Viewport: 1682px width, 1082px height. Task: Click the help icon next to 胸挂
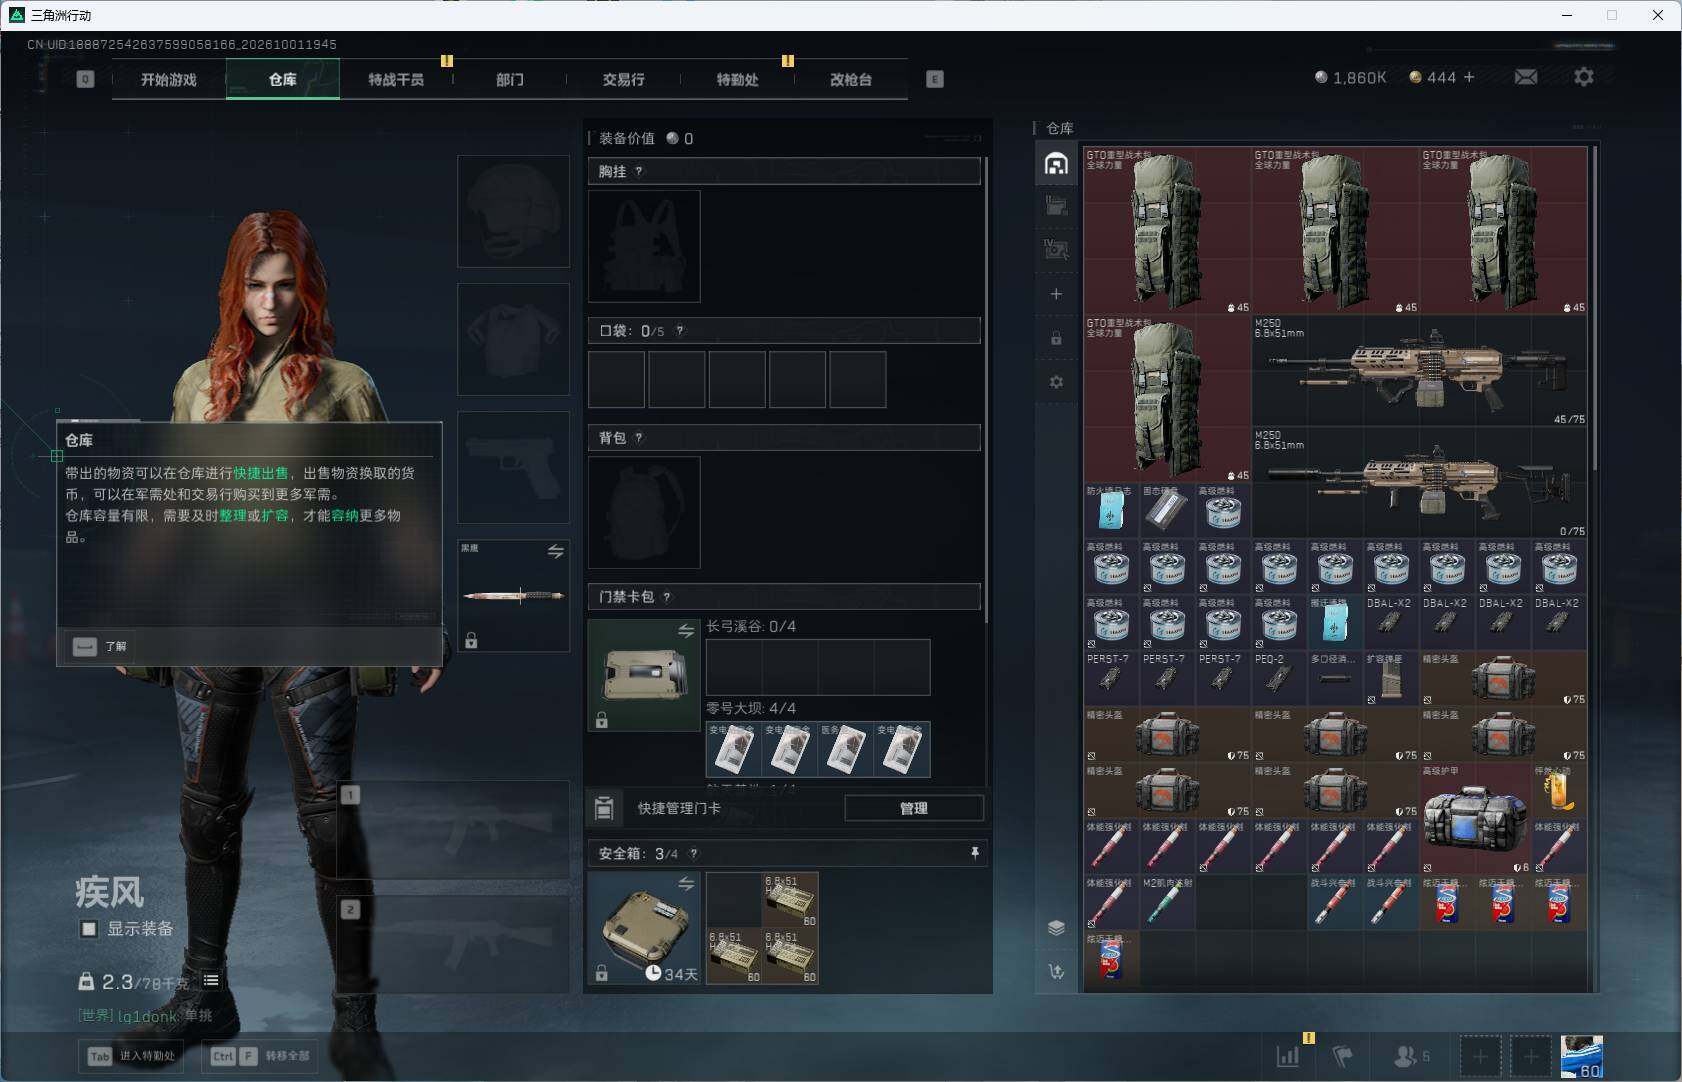point(639,171)
